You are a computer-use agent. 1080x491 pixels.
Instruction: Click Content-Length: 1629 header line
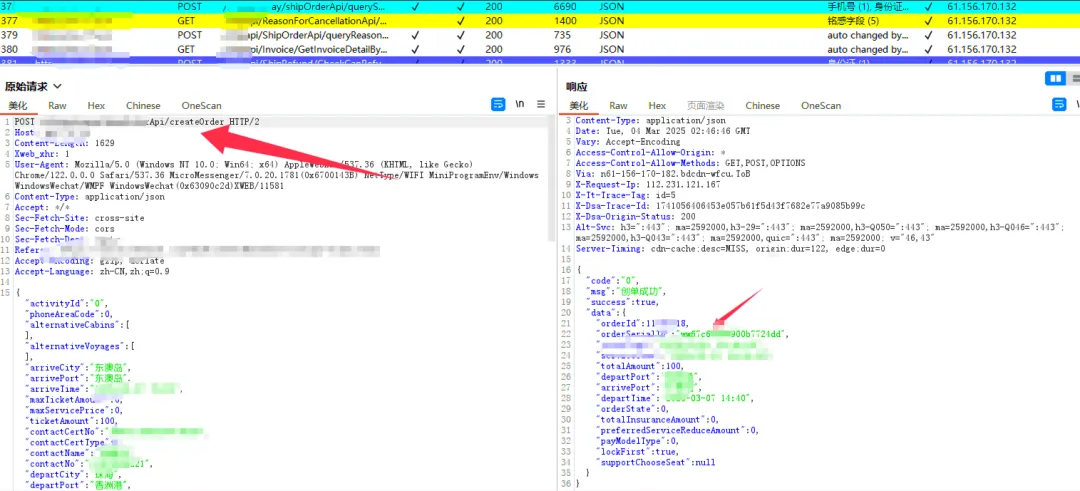(64, 143)
